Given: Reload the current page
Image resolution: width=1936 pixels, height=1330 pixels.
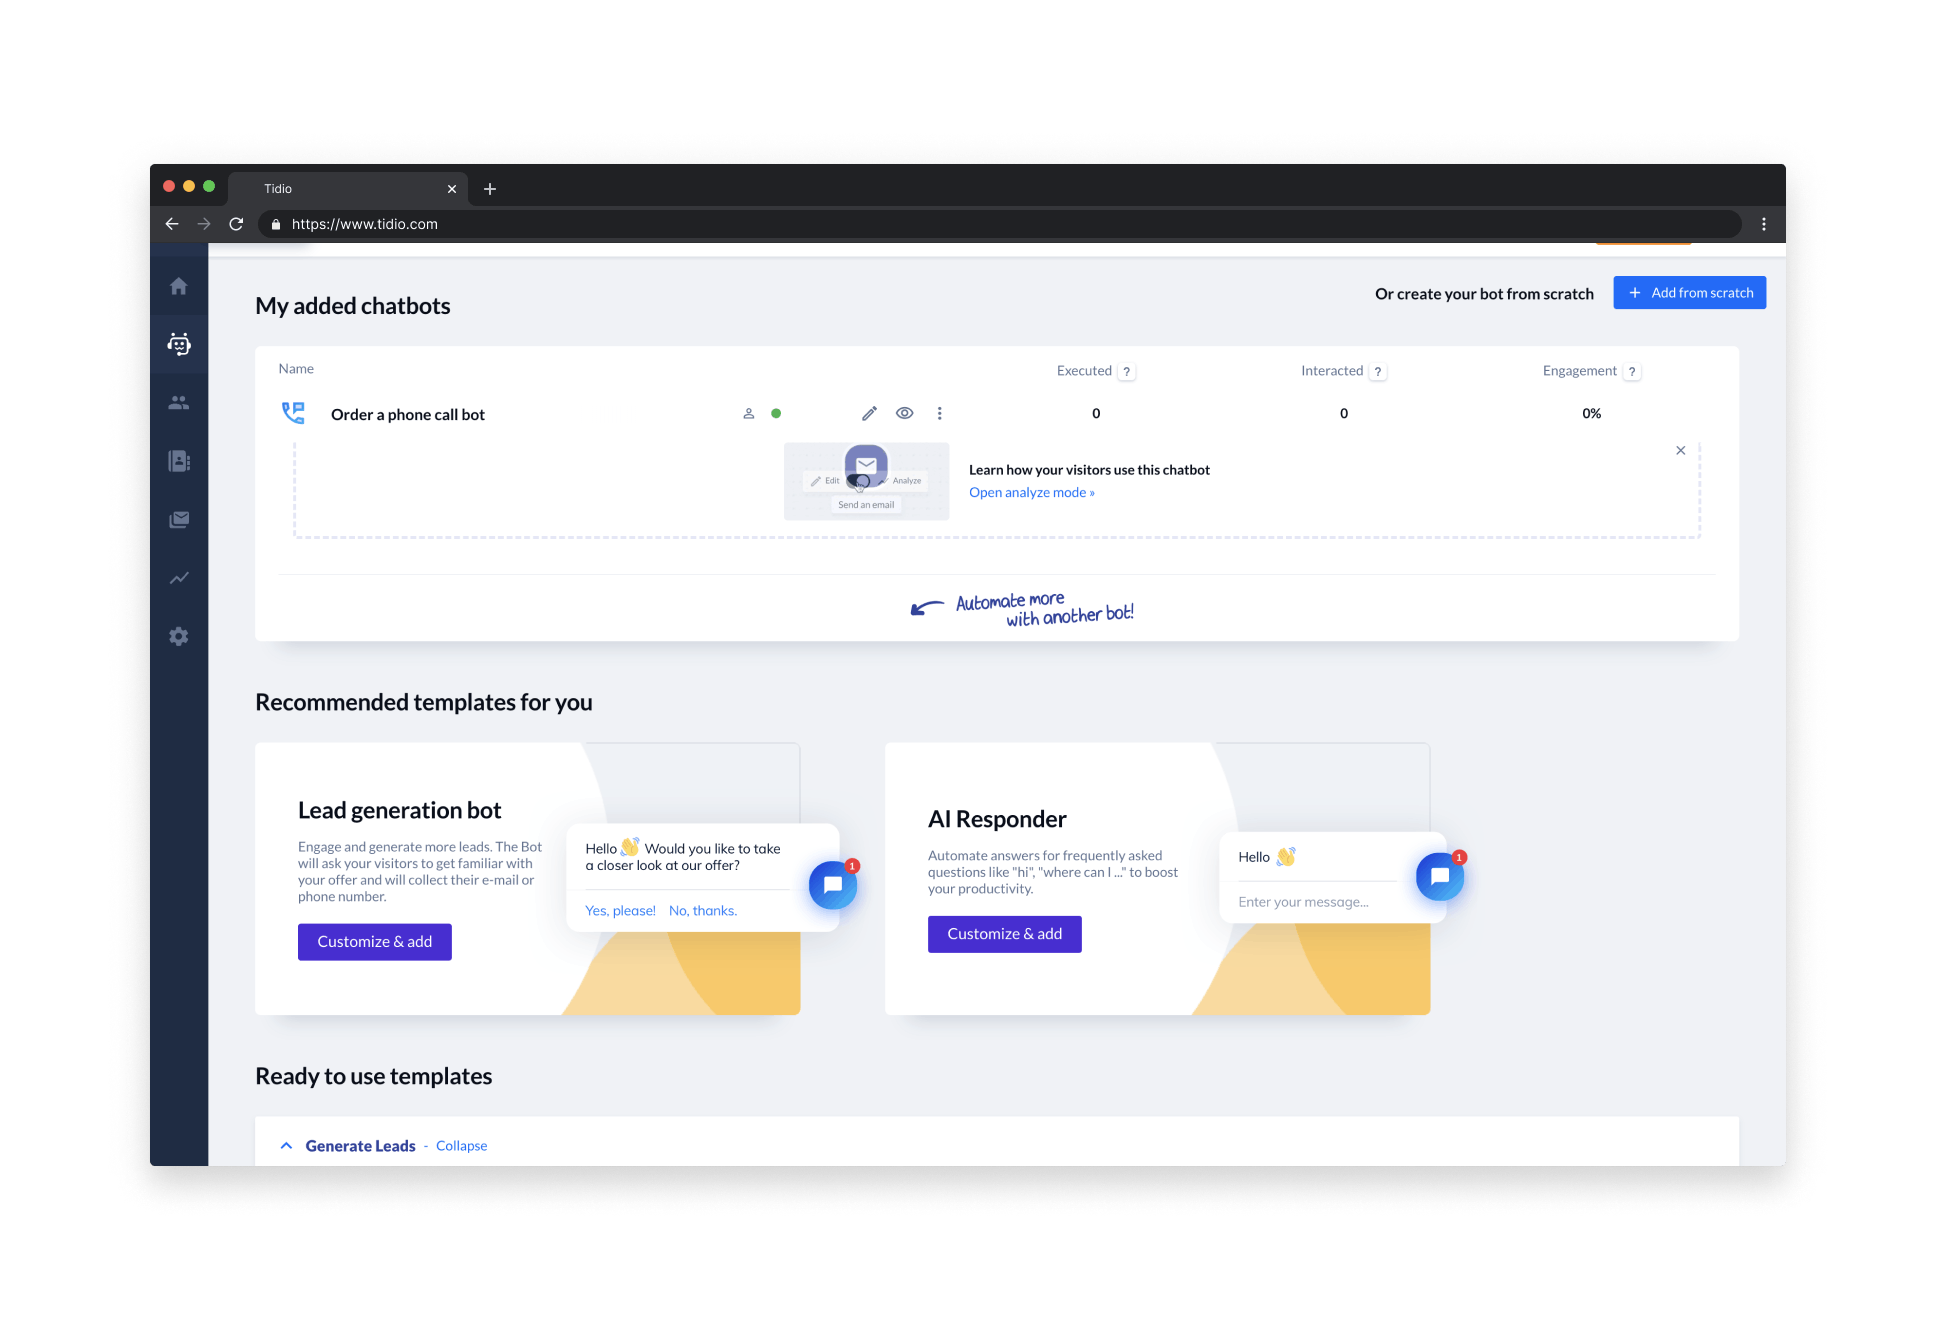Looking at the screenshot, I should click(236, 224).
